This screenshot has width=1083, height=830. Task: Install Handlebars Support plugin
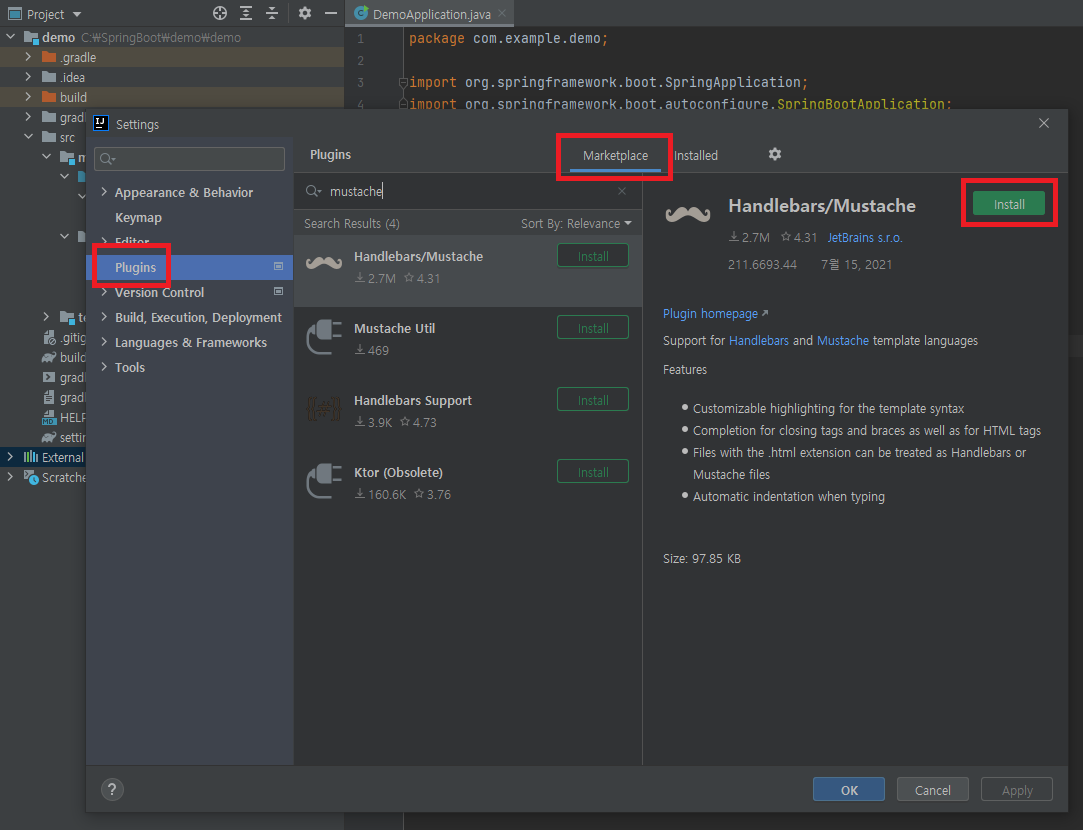(x=593, y=400)
